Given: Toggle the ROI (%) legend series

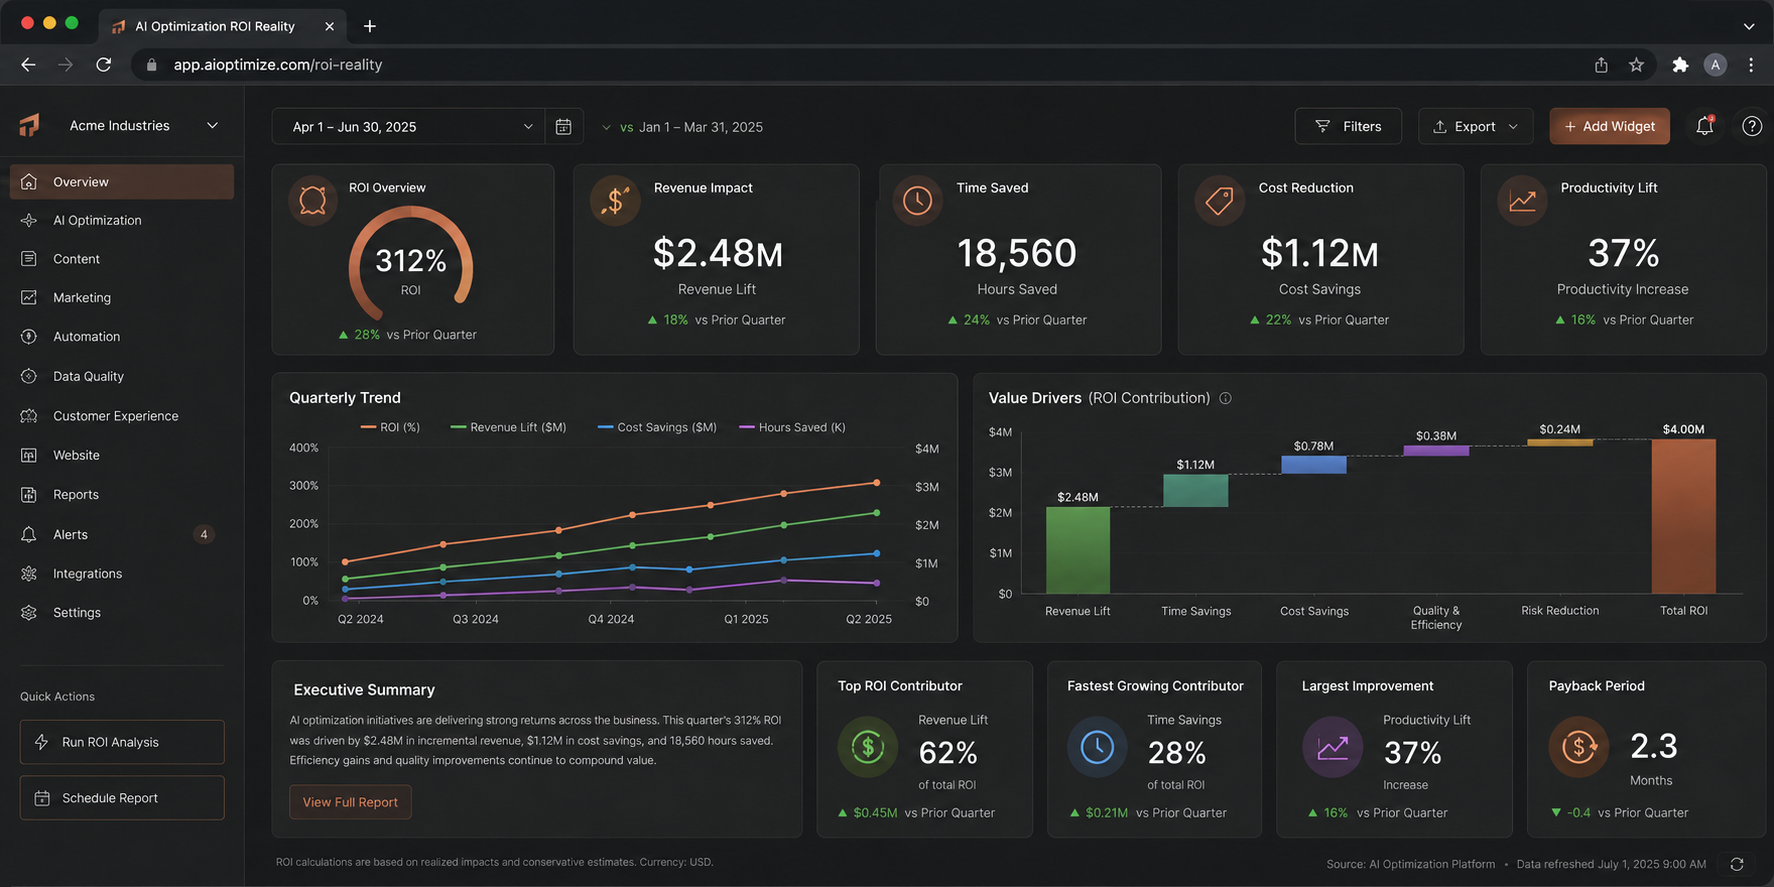Looking at the screenshot, I should pos(390,427).
